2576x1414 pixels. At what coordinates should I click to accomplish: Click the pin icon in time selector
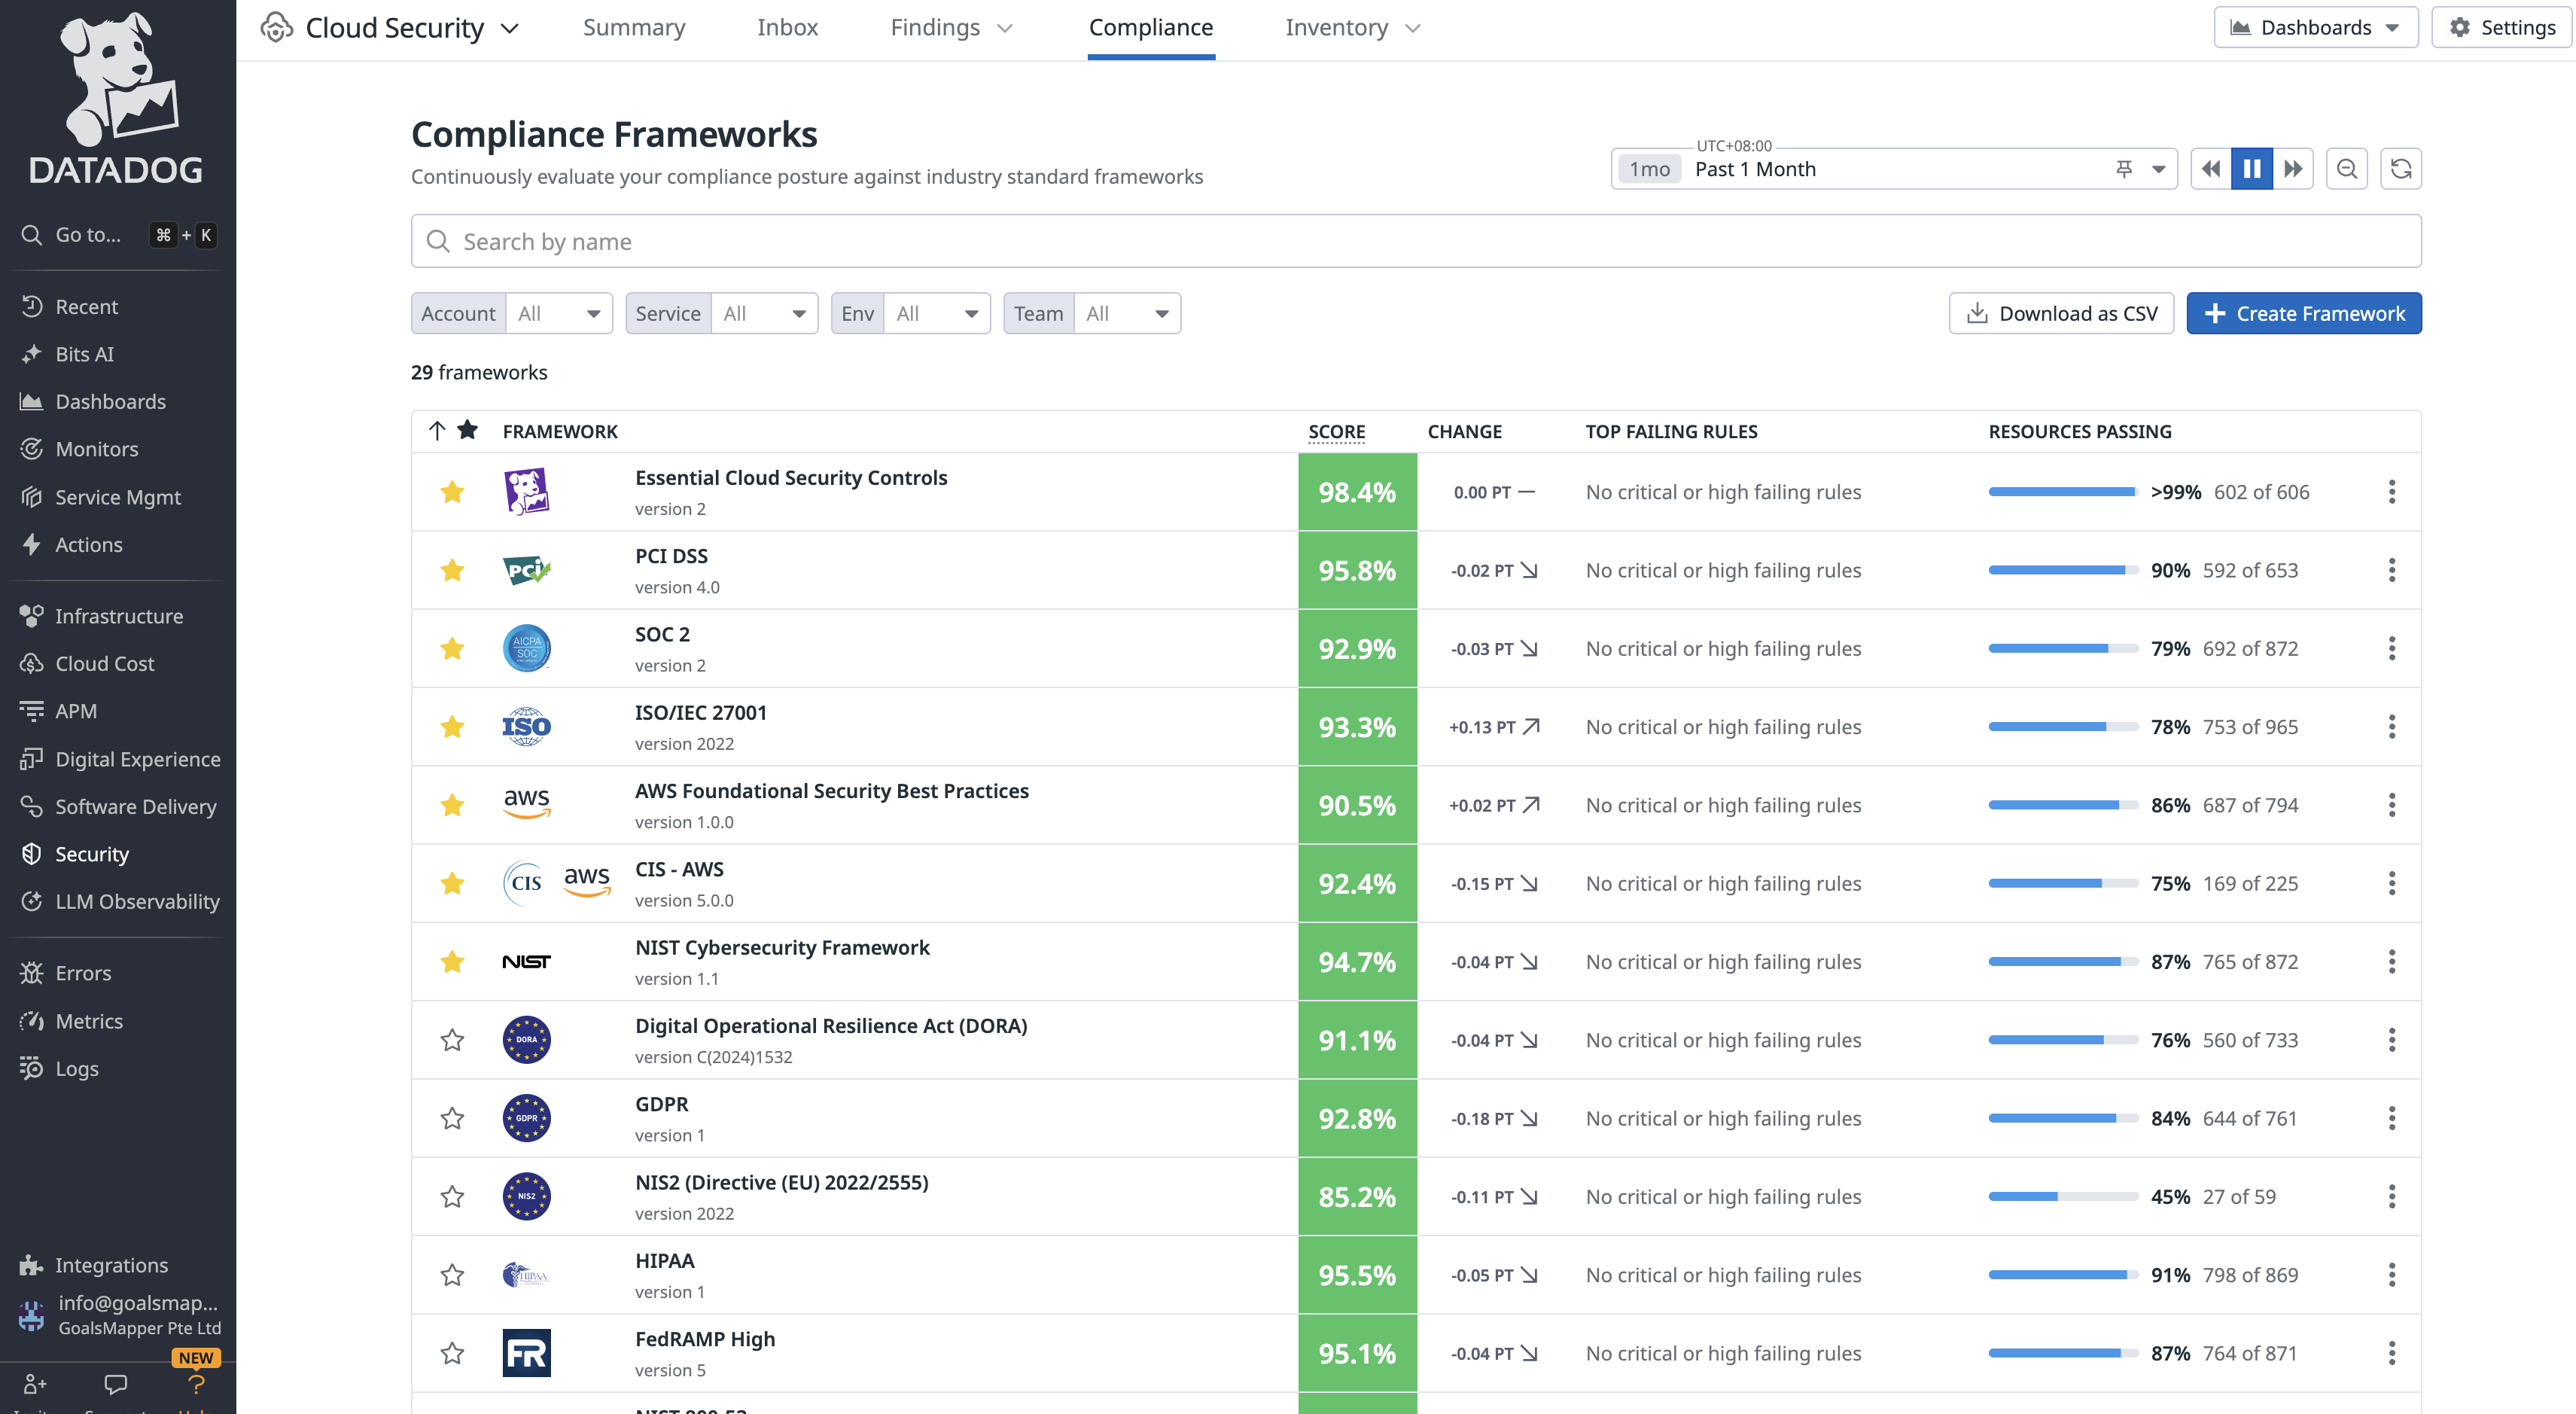[2124, 169]
